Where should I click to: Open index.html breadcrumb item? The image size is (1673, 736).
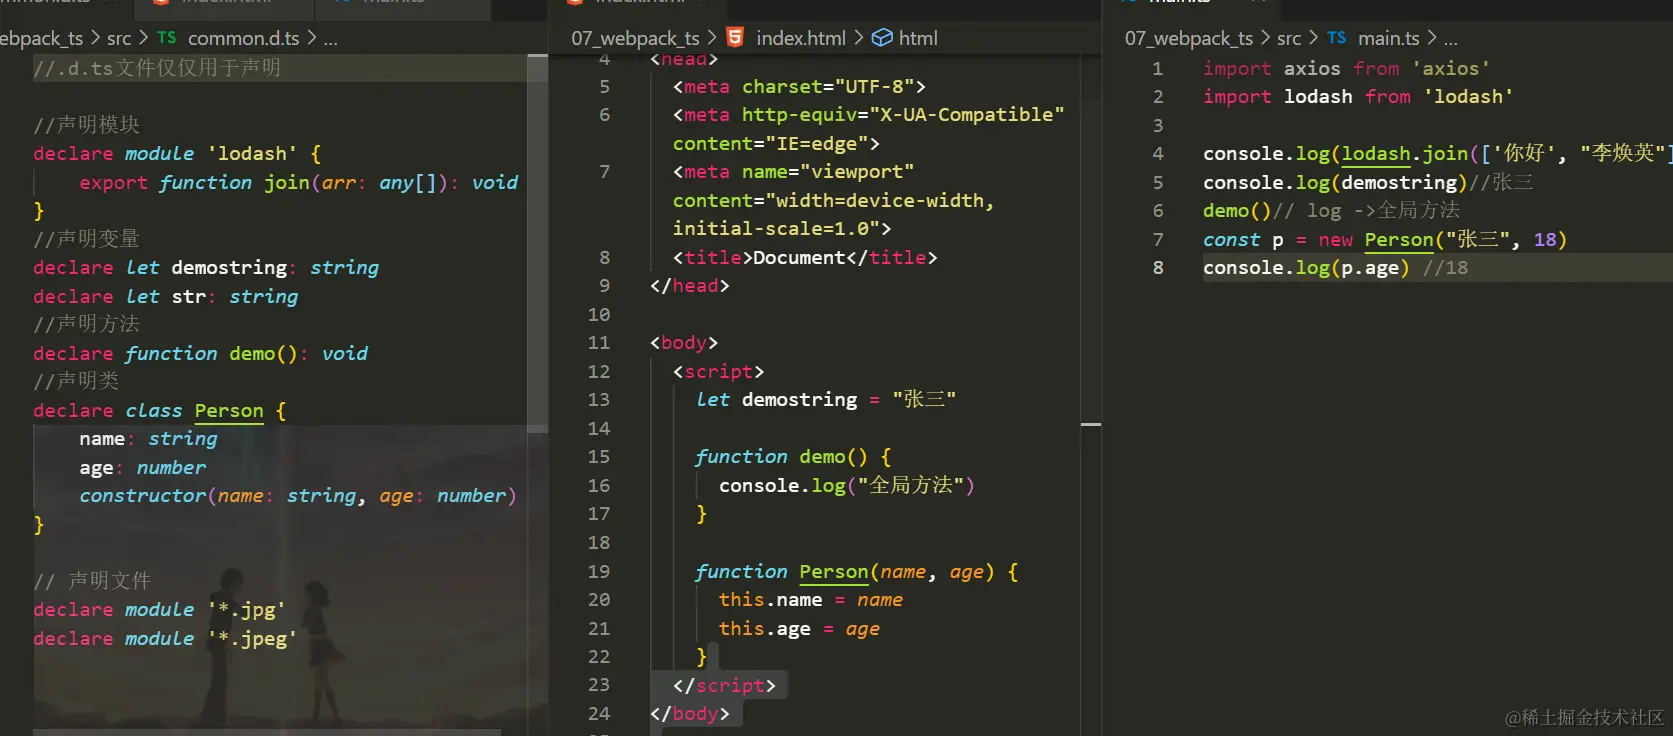[x=801, y=38]
